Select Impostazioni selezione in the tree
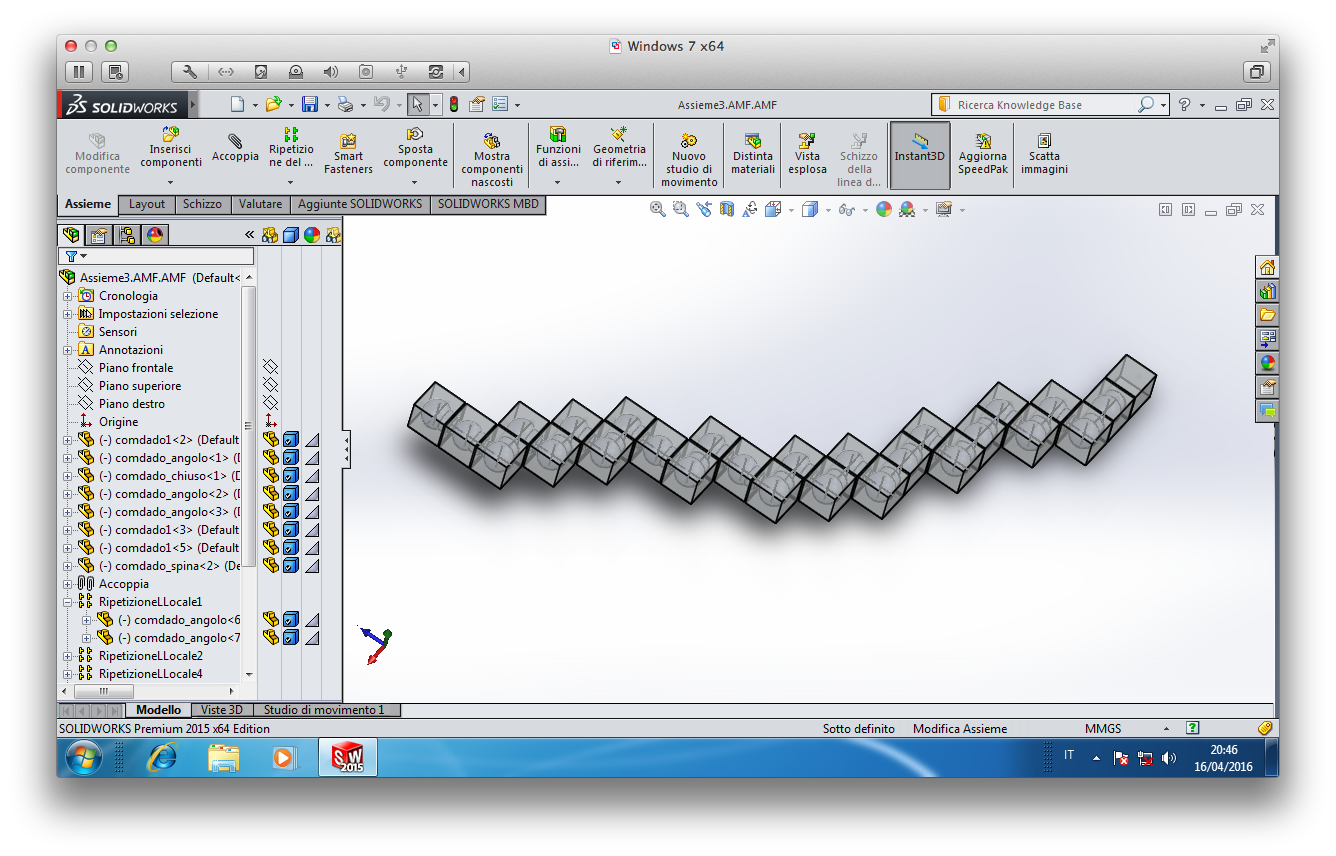The width and height of the screenshot is (1336, 856). tap(158, 314)
